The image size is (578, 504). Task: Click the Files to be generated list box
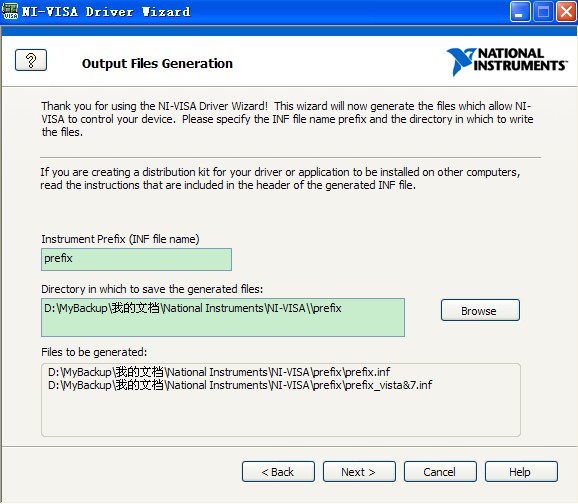click(281, 400)
